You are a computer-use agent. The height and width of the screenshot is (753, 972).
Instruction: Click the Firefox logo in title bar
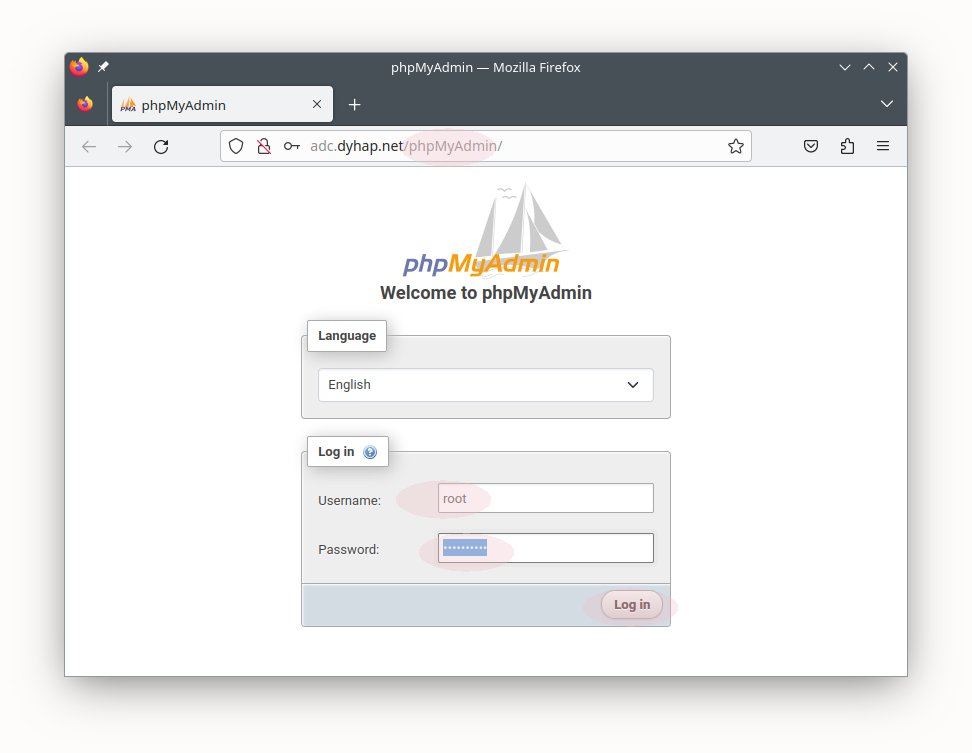point(79,66)
